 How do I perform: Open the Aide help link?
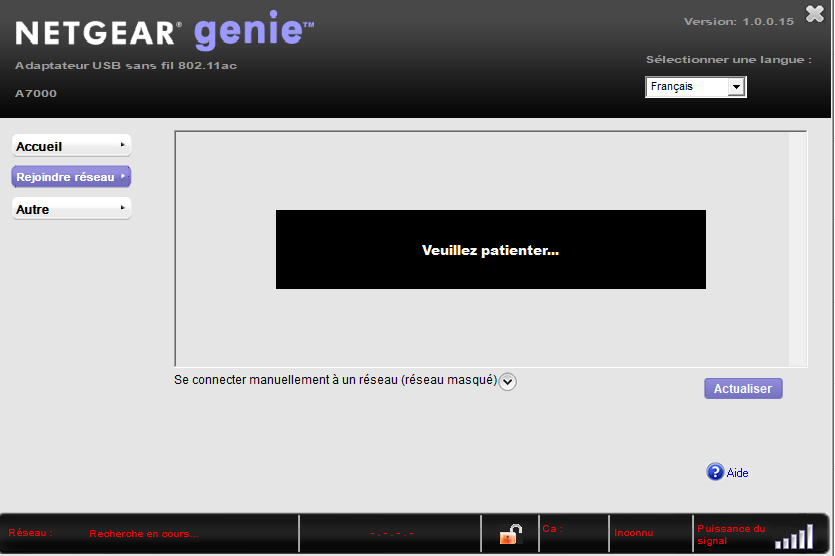click(x=738, y=473)
